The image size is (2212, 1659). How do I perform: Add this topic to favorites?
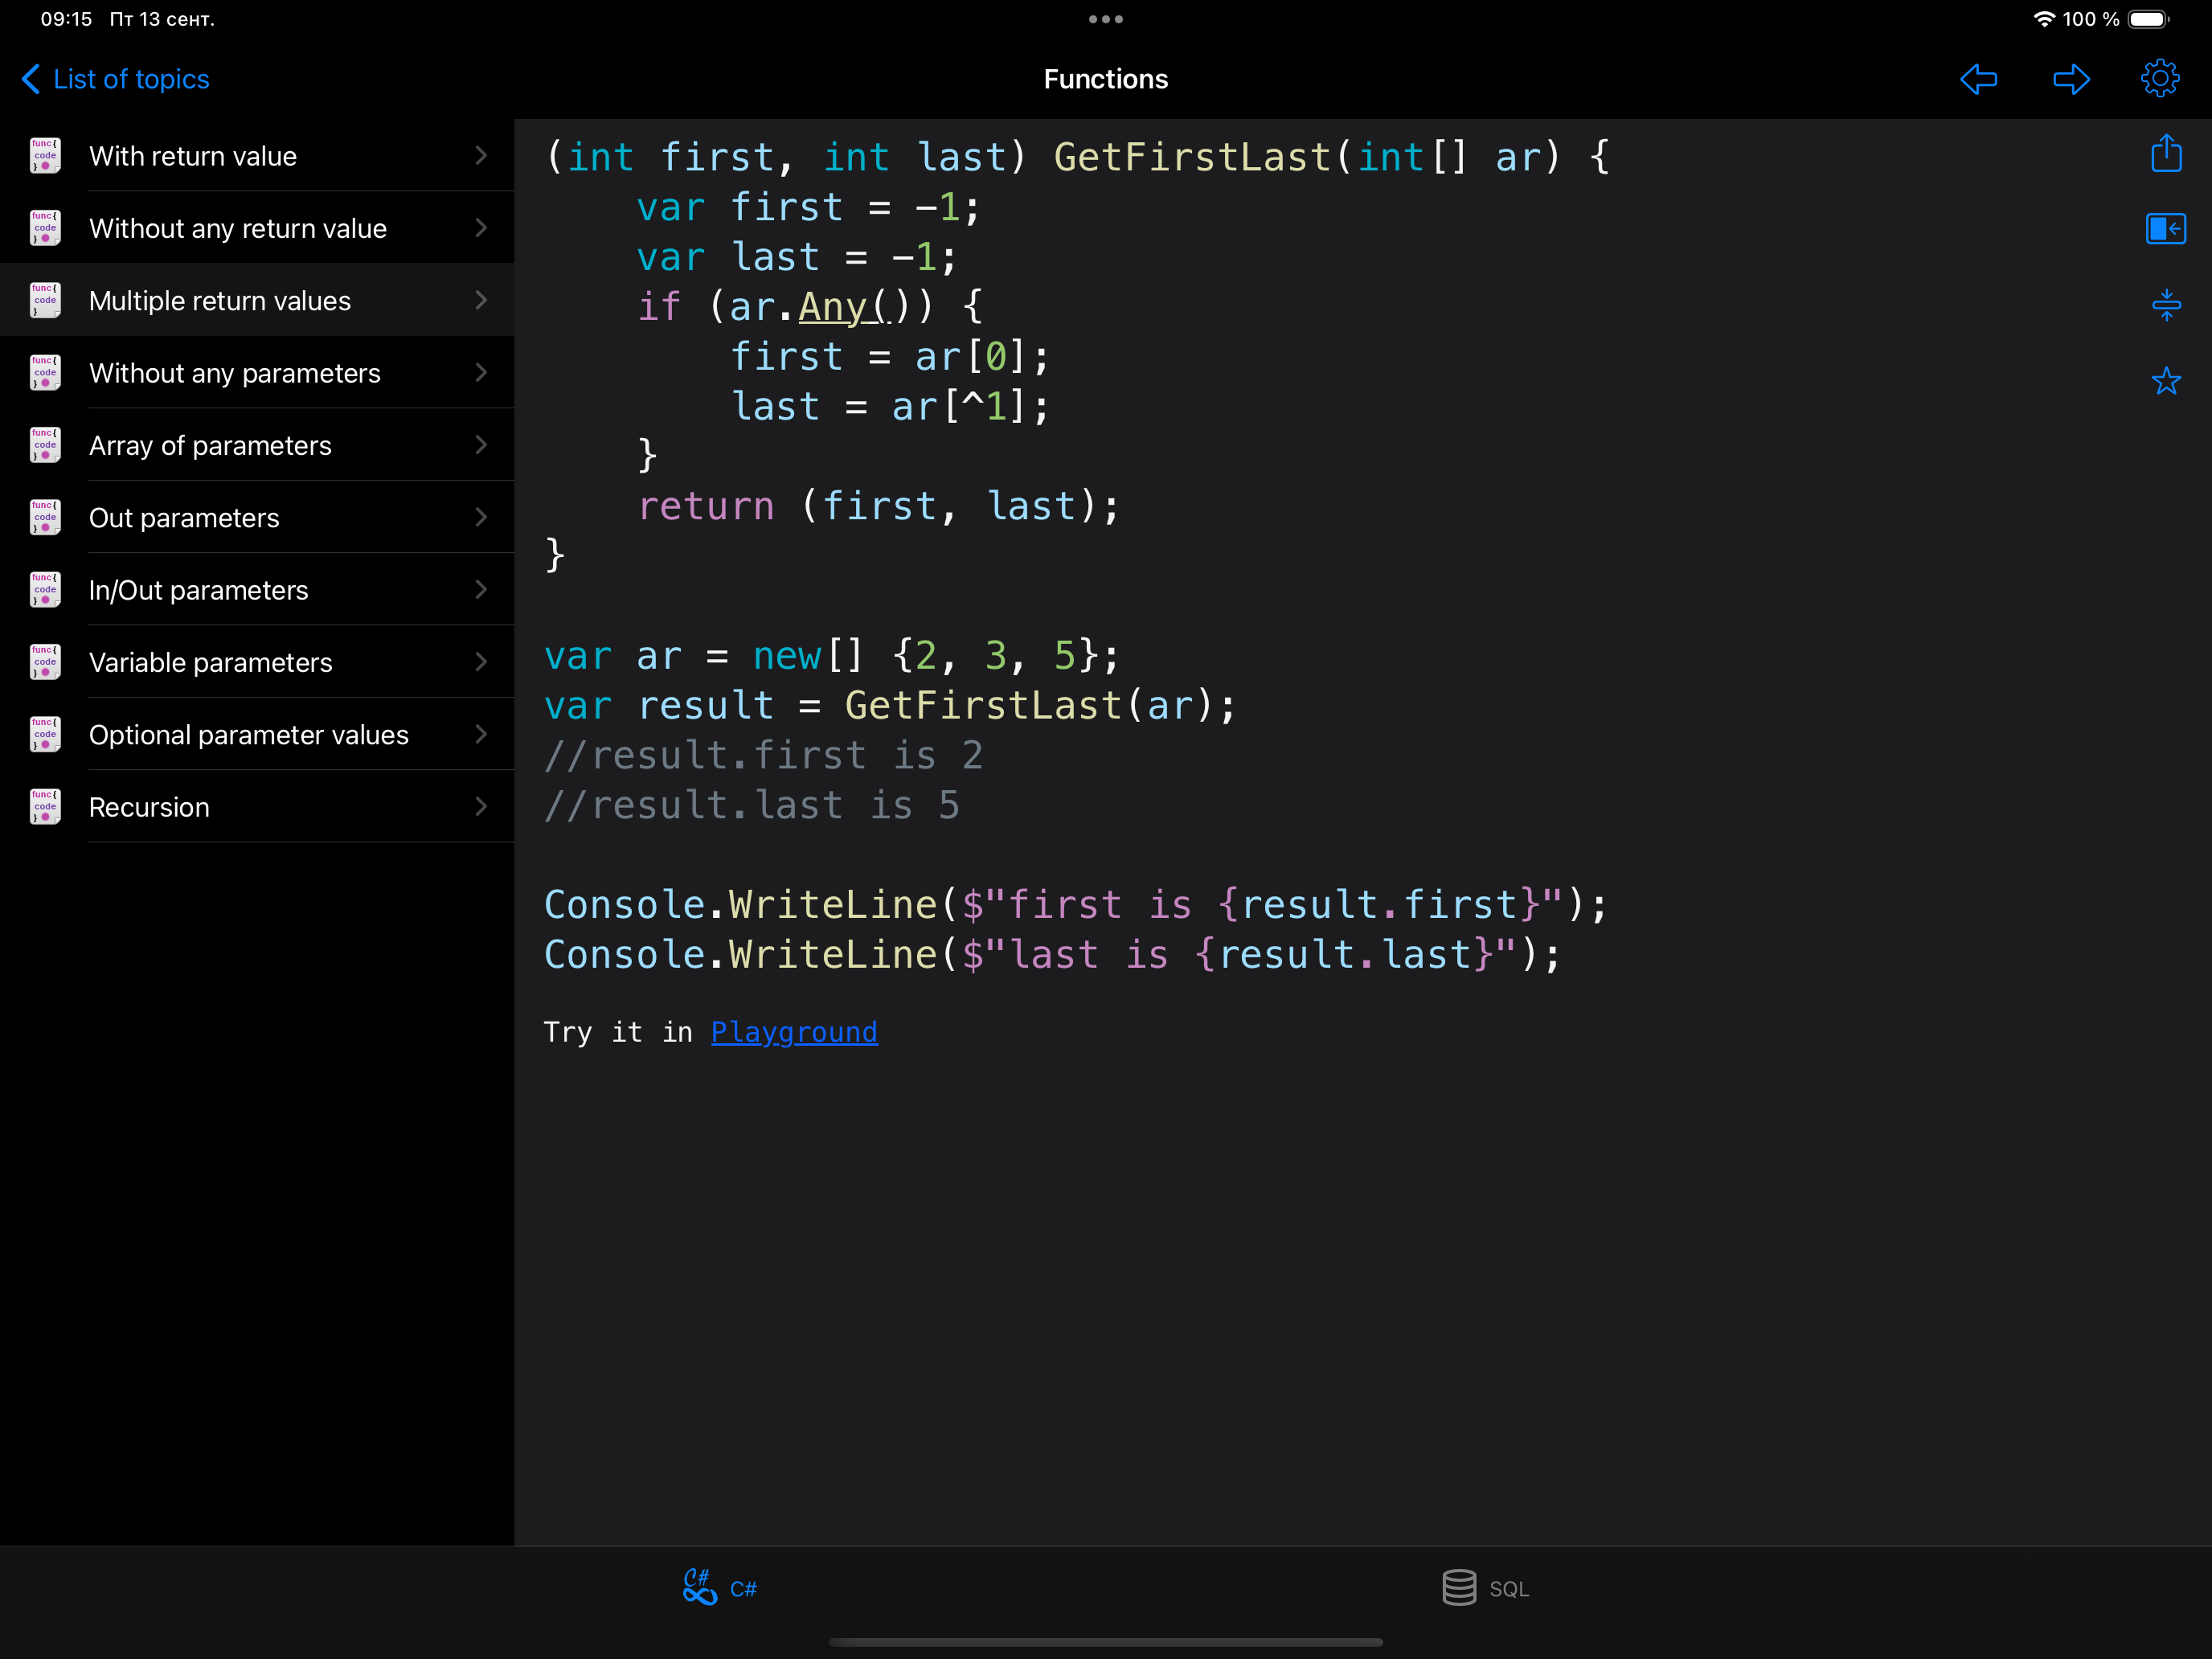point(2166,380)
